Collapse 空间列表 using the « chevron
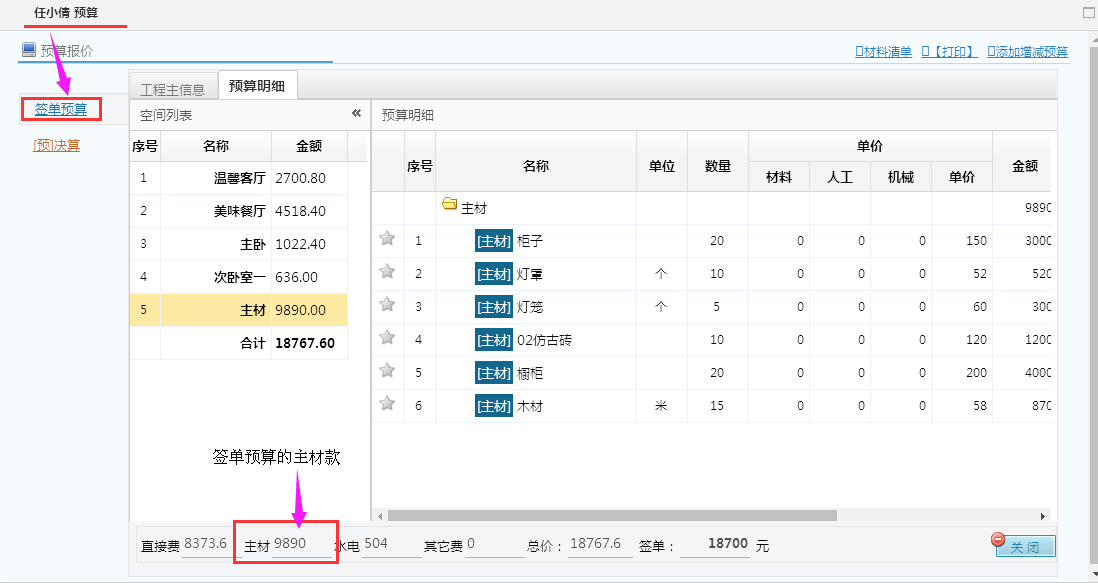 pyautogui.click(x=356, y=113)
